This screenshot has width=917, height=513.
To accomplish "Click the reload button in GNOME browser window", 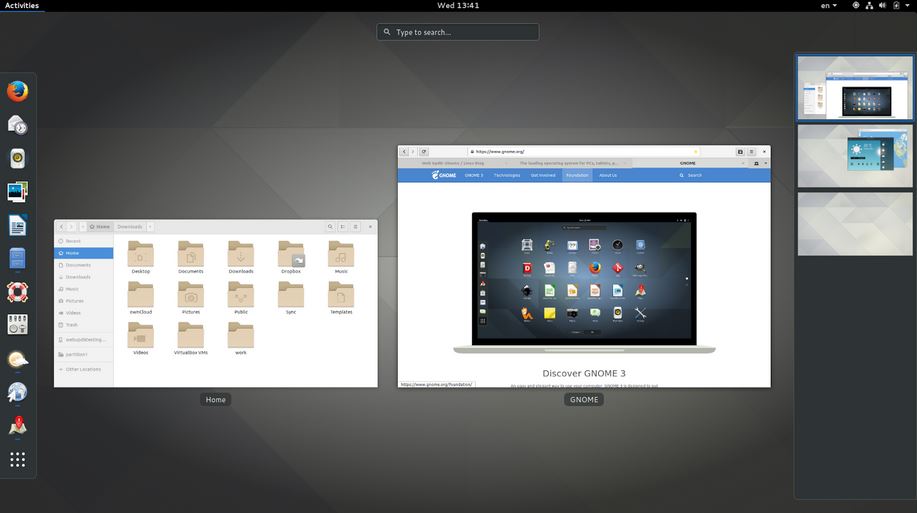I will click(424, 152).
